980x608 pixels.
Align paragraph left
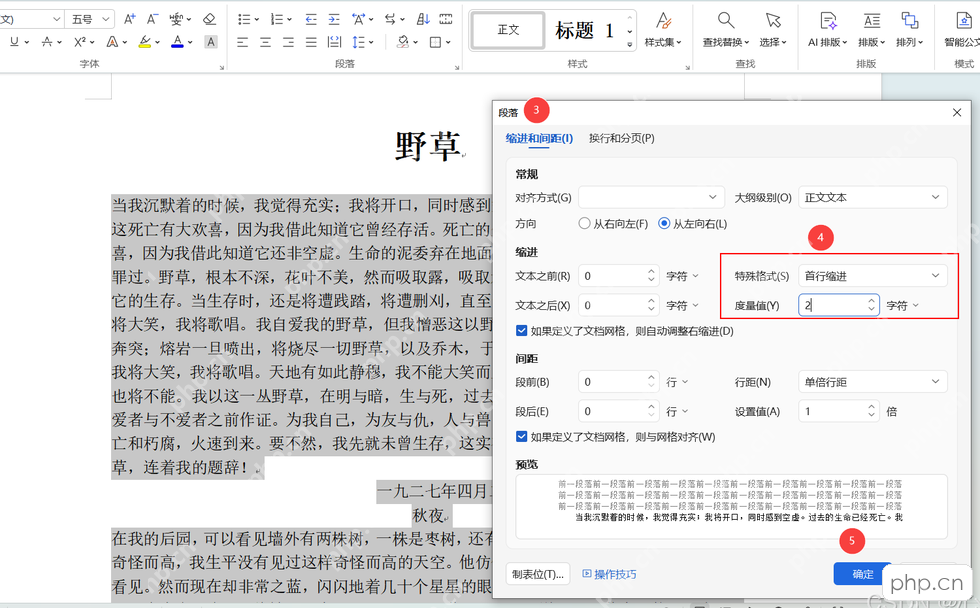coord(242,42)
